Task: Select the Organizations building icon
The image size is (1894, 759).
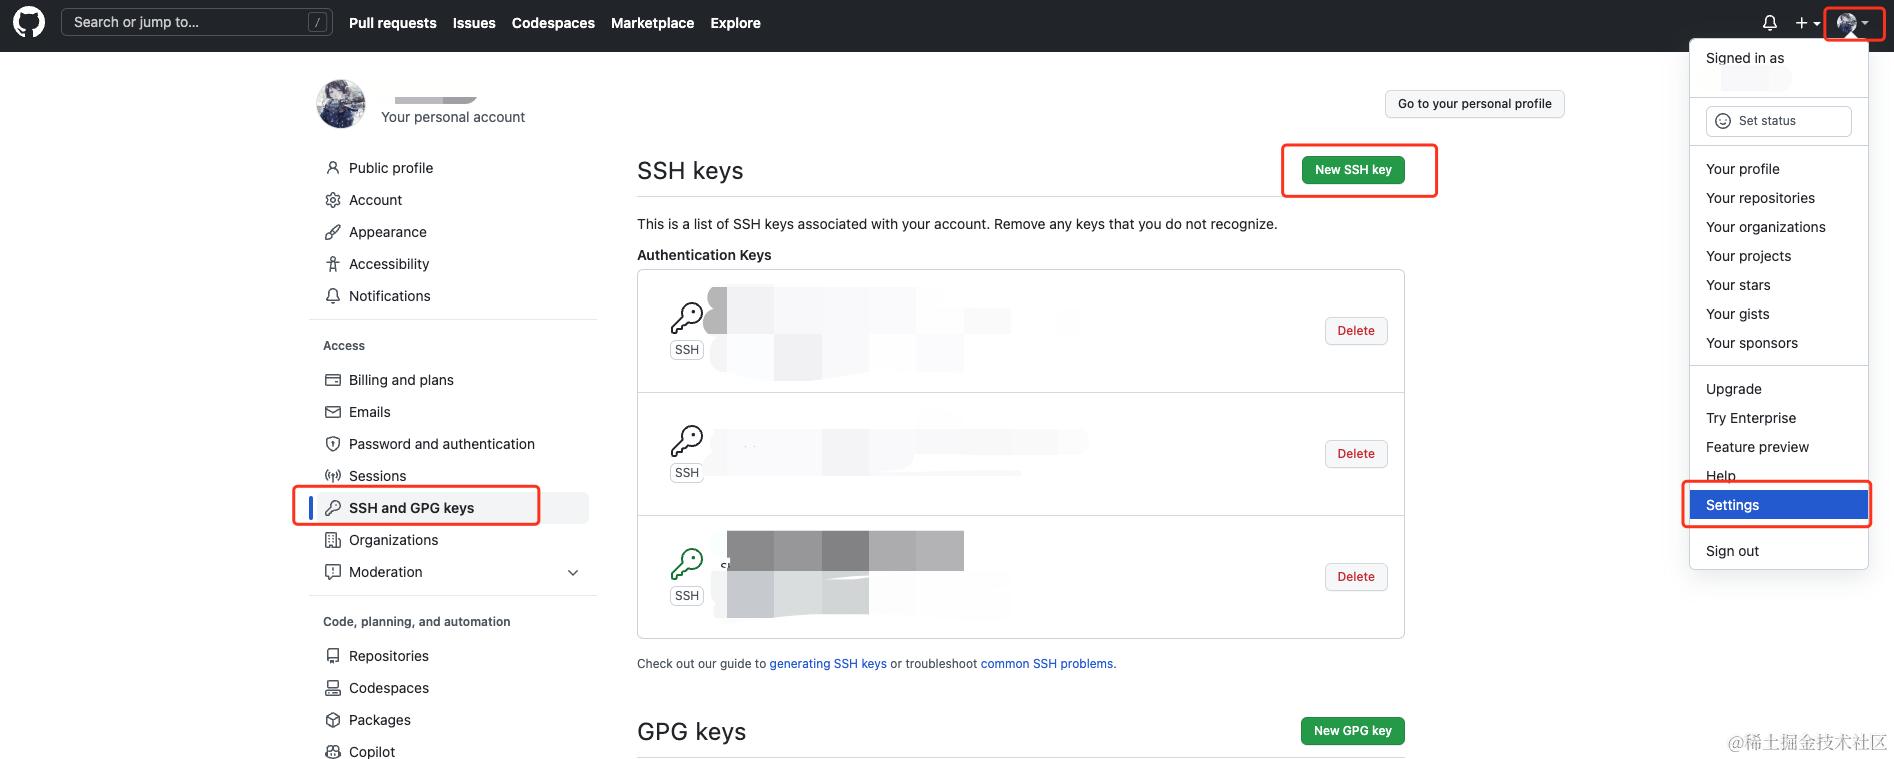Action: click(333, 540)
